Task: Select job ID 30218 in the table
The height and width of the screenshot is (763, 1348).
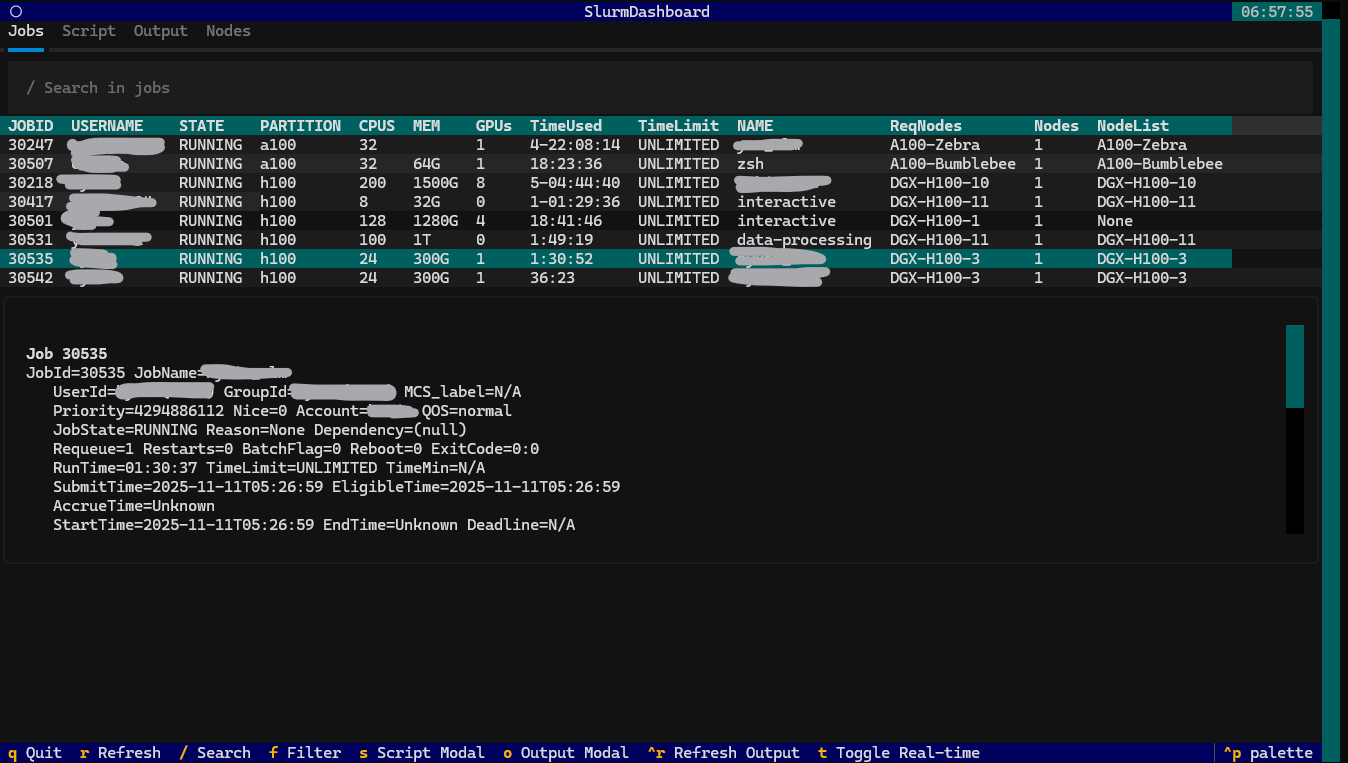Action: 31,183
